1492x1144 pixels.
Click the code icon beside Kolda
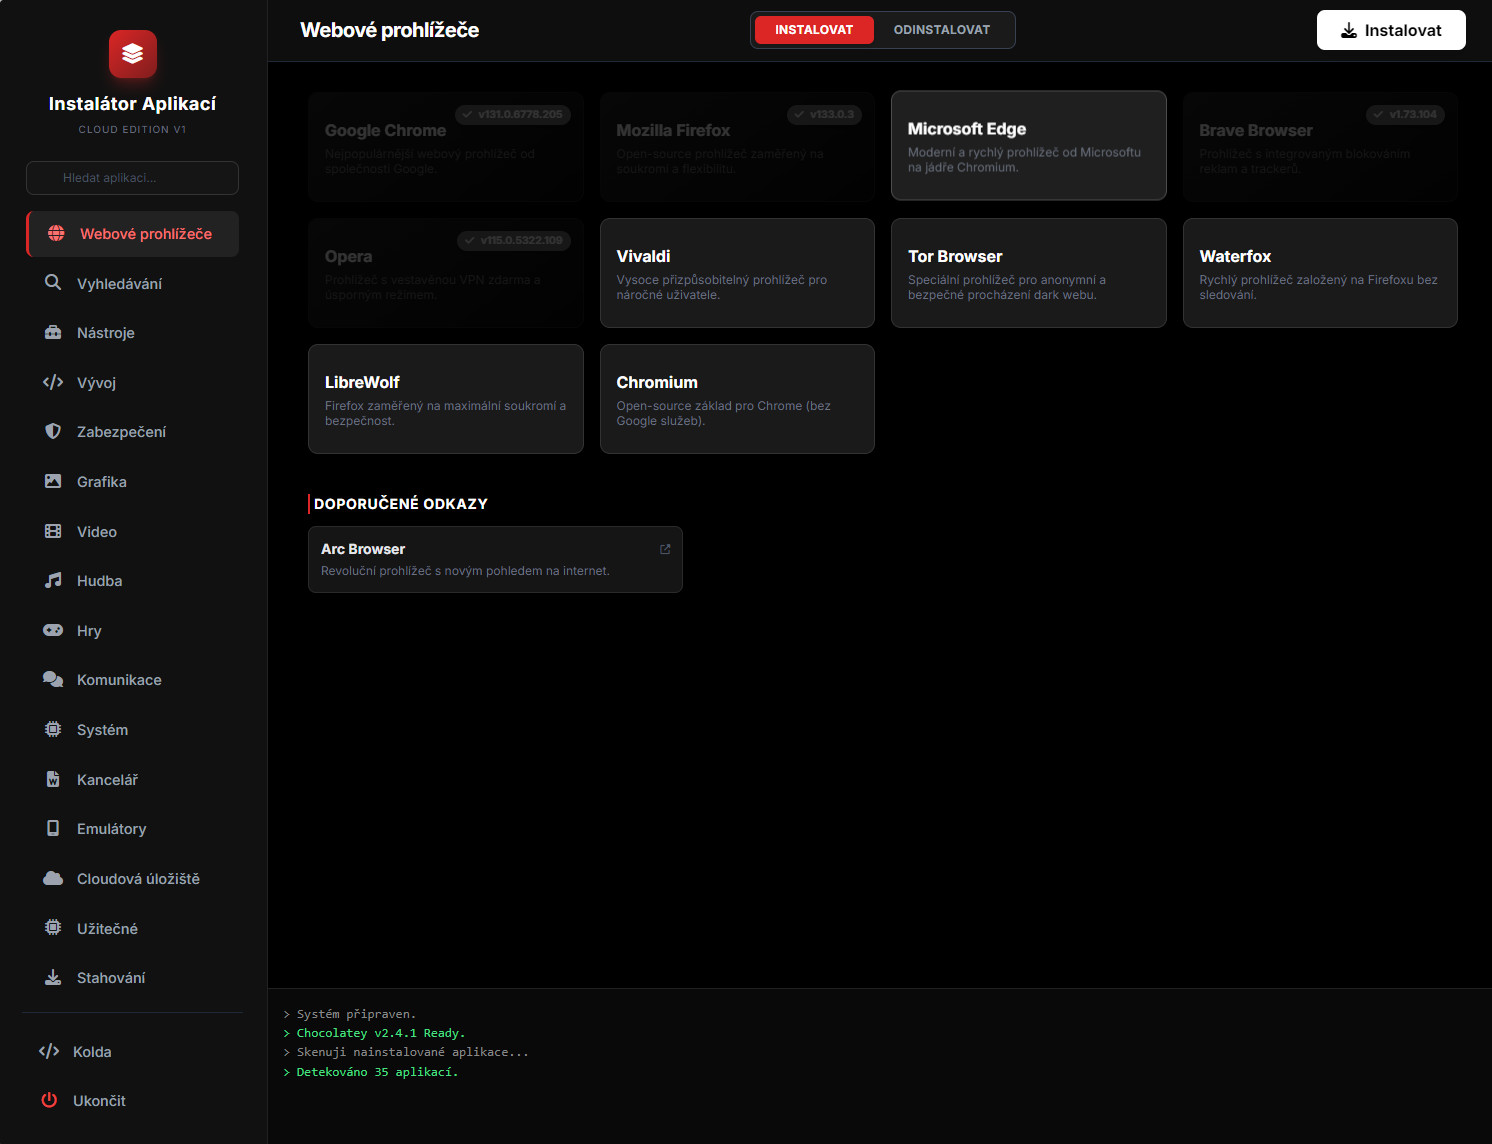[49, 1051]
